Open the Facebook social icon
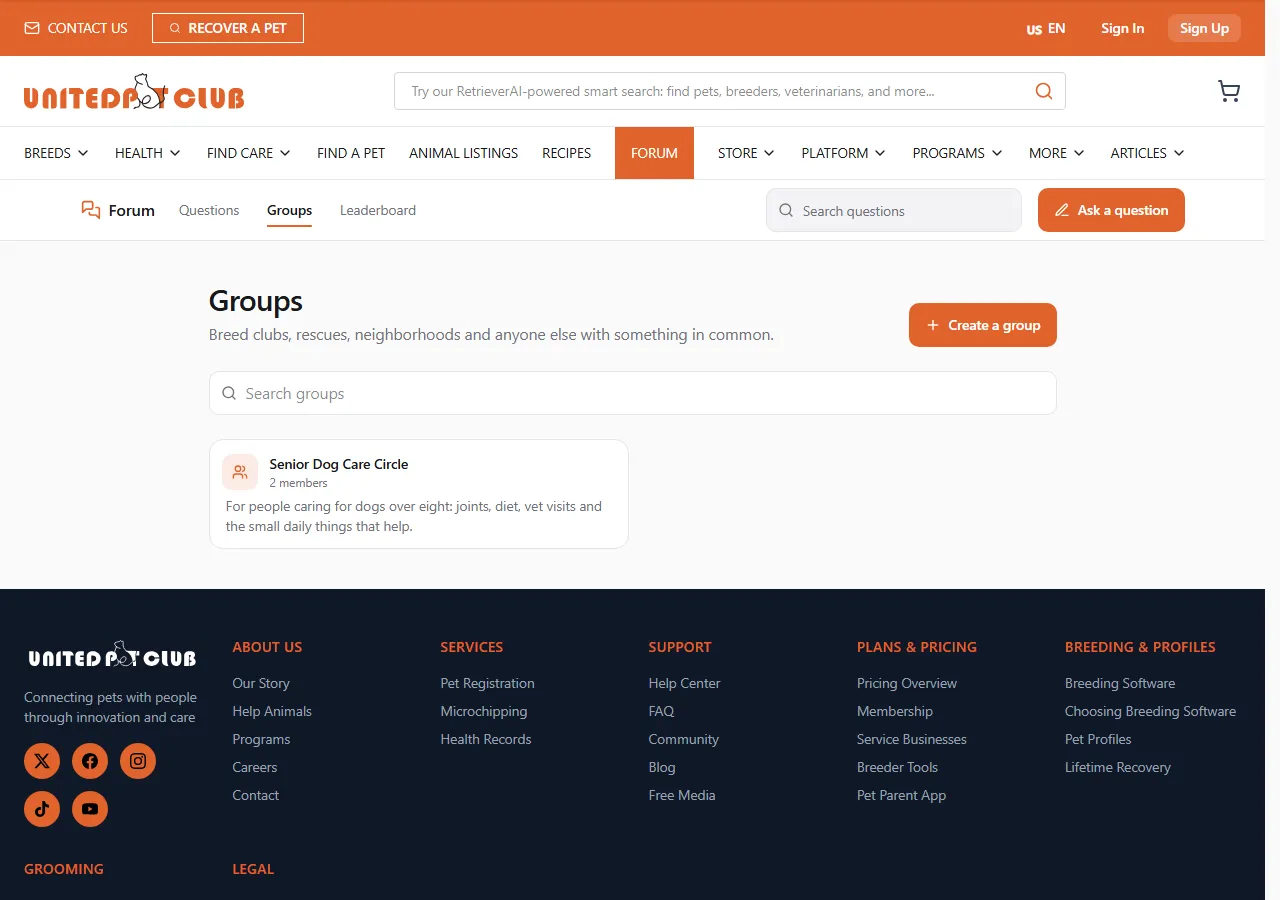 (x=90, y=761)
